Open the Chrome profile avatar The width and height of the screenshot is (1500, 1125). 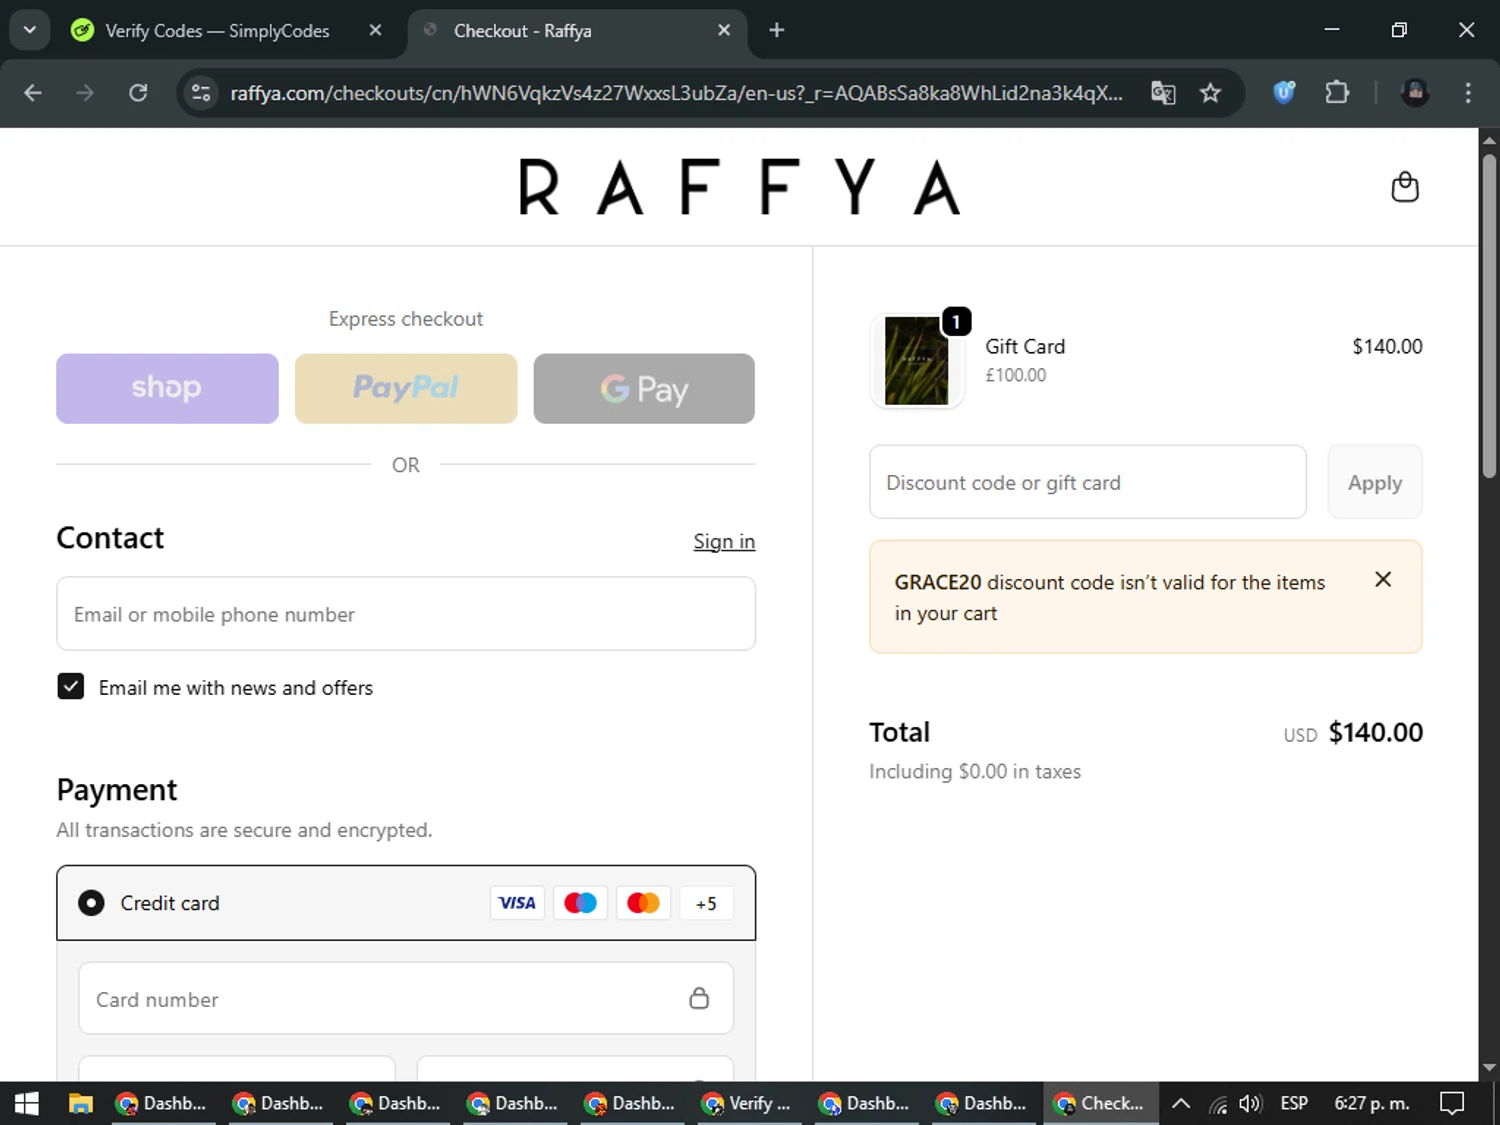point(1414,93)
